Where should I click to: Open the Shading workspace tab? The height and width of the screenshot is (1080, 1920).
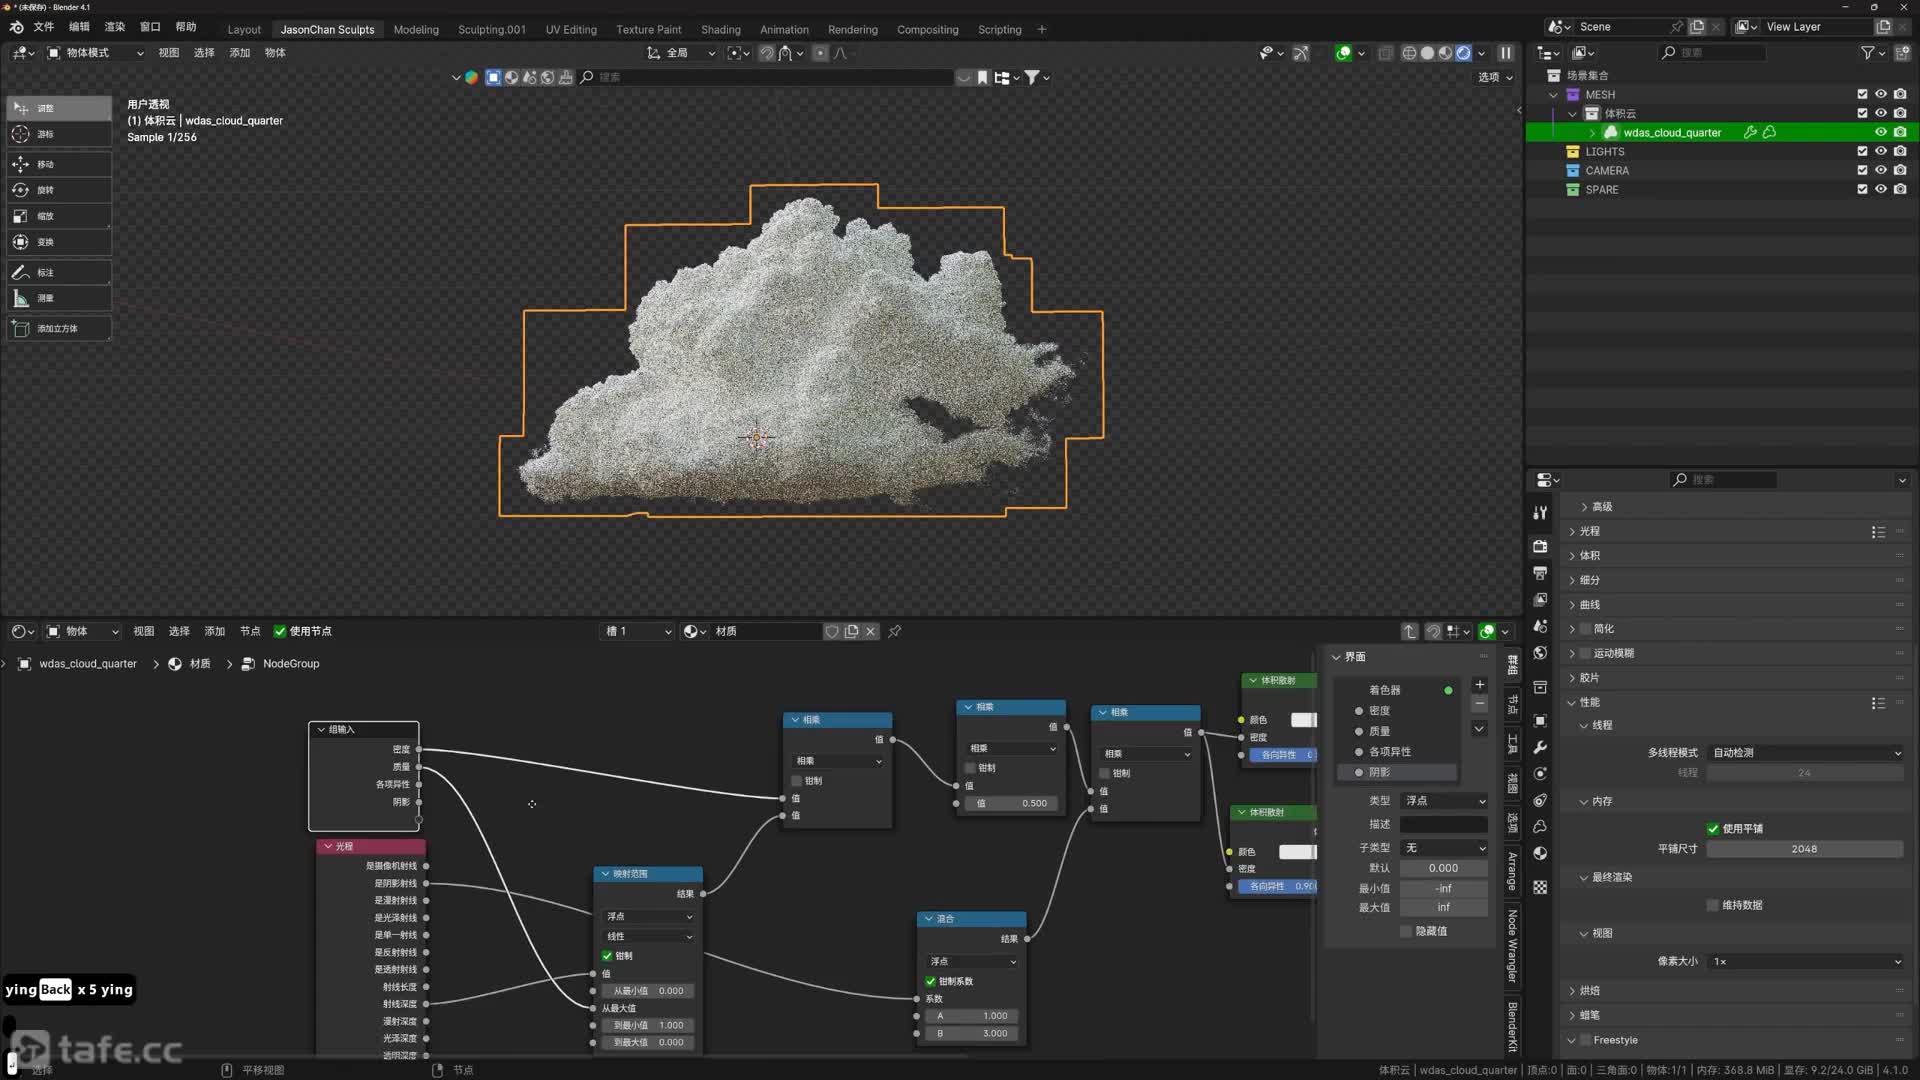point(721,29)
